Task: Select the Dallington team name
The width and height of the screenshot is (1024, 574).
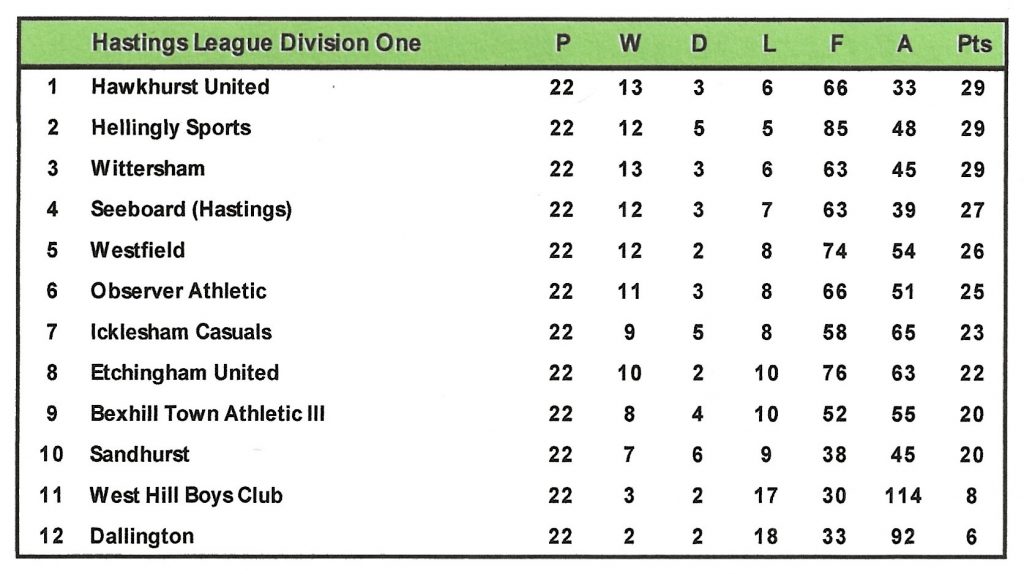Action: [x=142, y=537]
